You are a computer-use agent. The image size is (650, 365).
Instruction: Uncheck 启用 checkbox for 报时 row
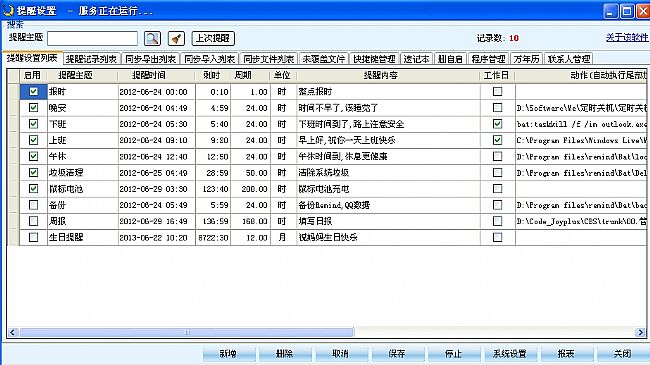34,91
